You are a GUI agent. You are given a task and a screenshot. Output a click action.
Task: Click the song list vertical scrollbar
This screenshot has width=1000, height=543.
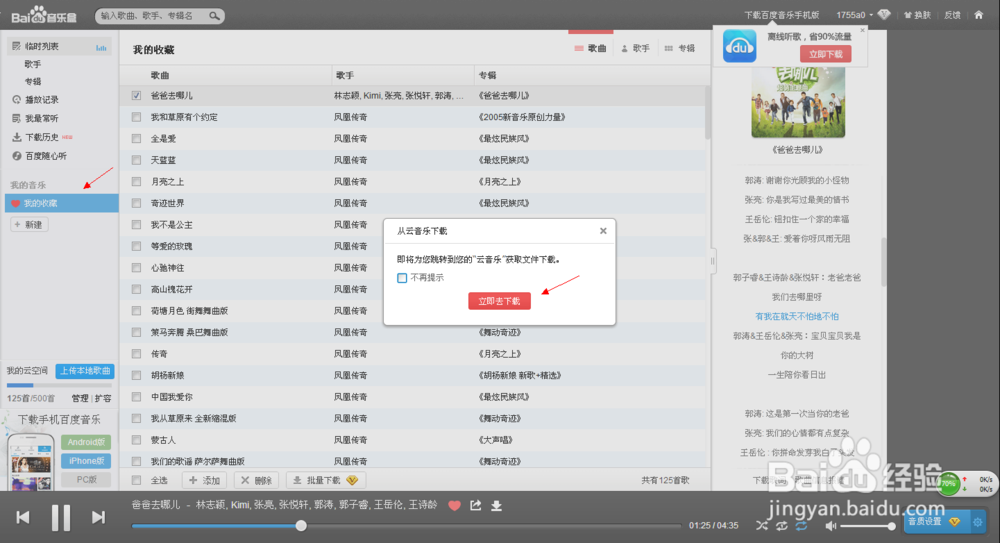coord(707,113)
